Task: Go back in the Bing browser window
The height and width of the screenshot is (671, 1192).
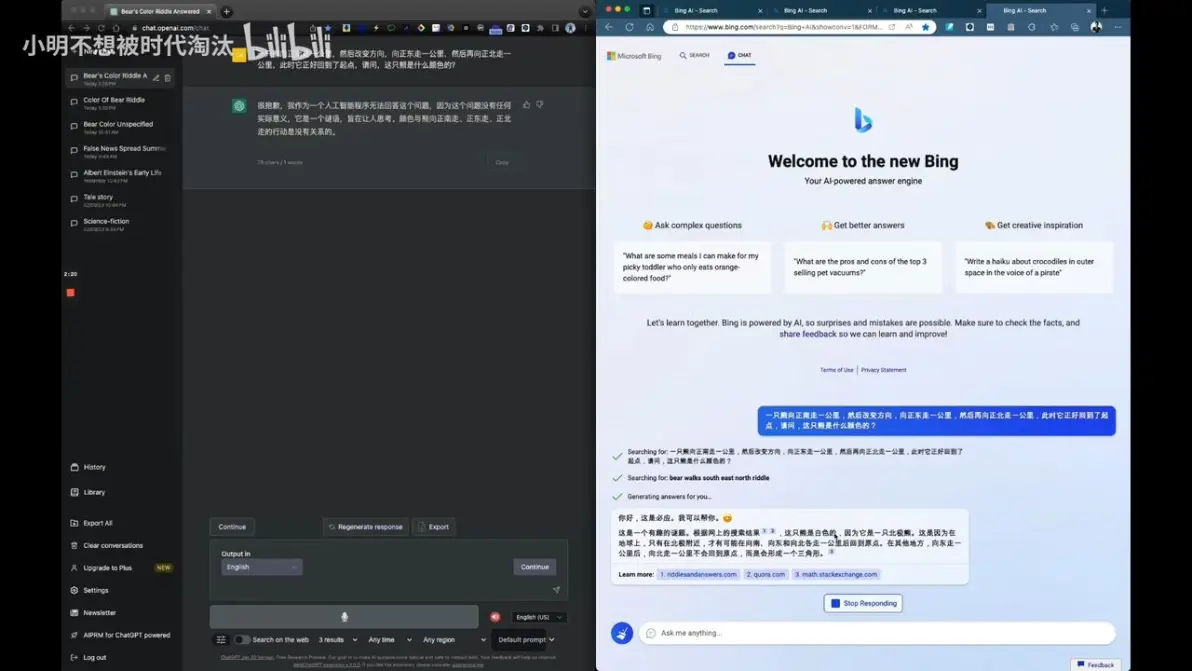Action: tap(609, 27)
